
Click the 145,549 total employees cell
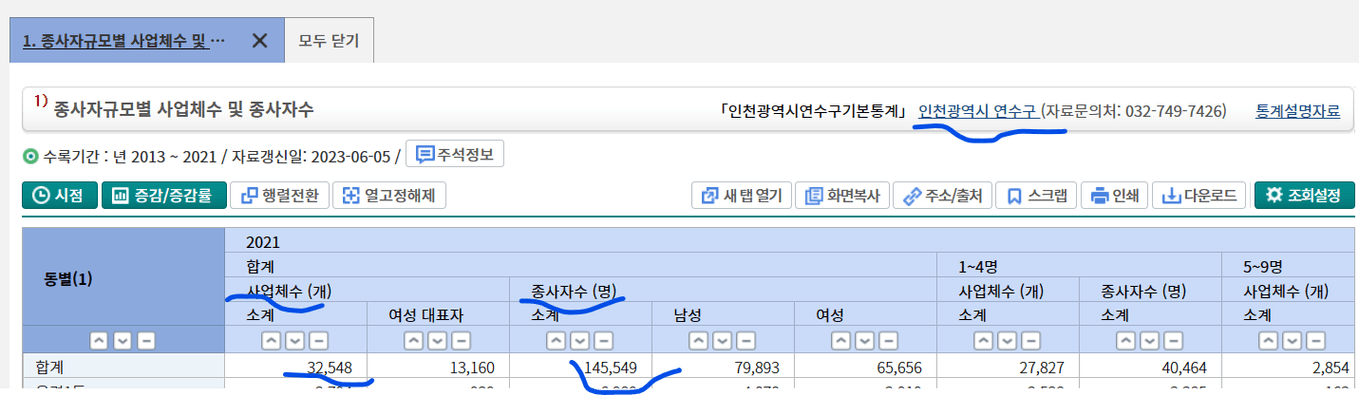(582, 366)
